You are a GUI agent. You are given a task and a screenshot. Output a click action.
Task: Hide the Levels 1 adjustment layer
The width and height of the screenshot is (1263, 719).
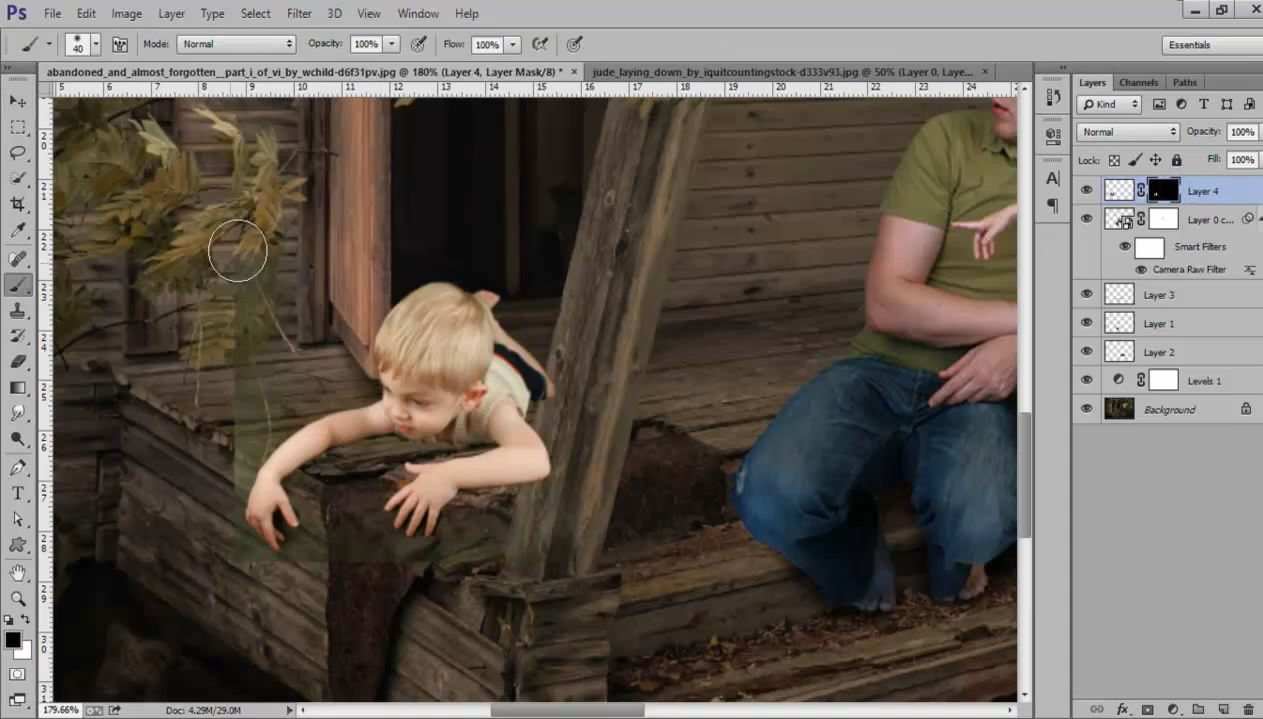coord(1087,380)
